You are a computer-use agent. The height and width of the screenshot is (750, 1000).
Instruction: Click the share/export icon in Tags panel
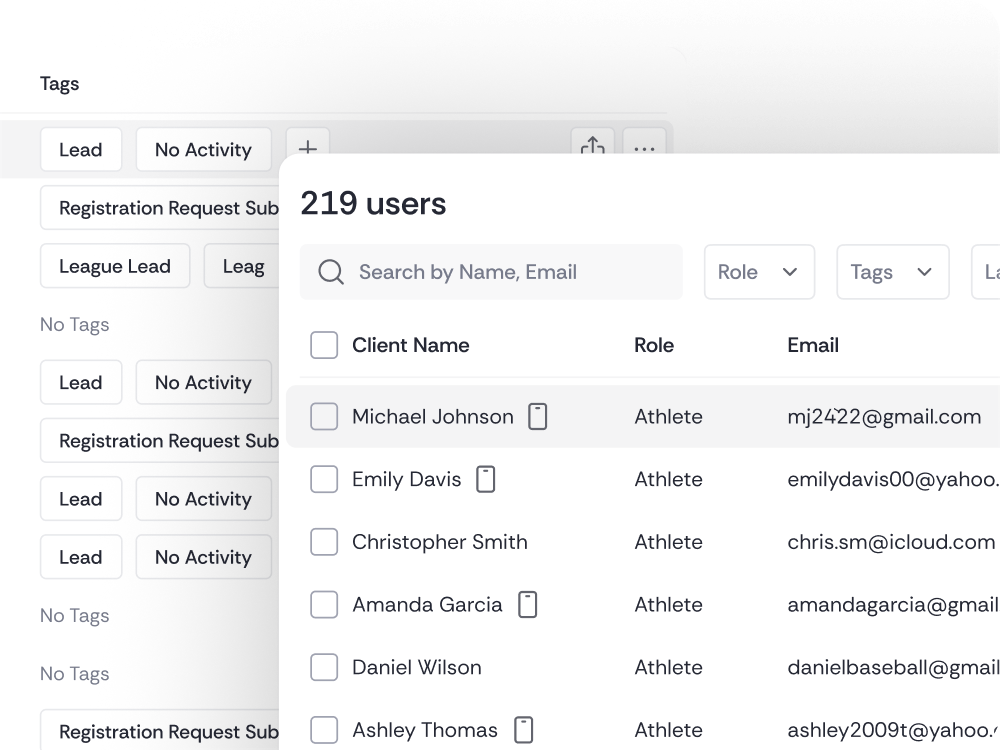click(593, 145)
